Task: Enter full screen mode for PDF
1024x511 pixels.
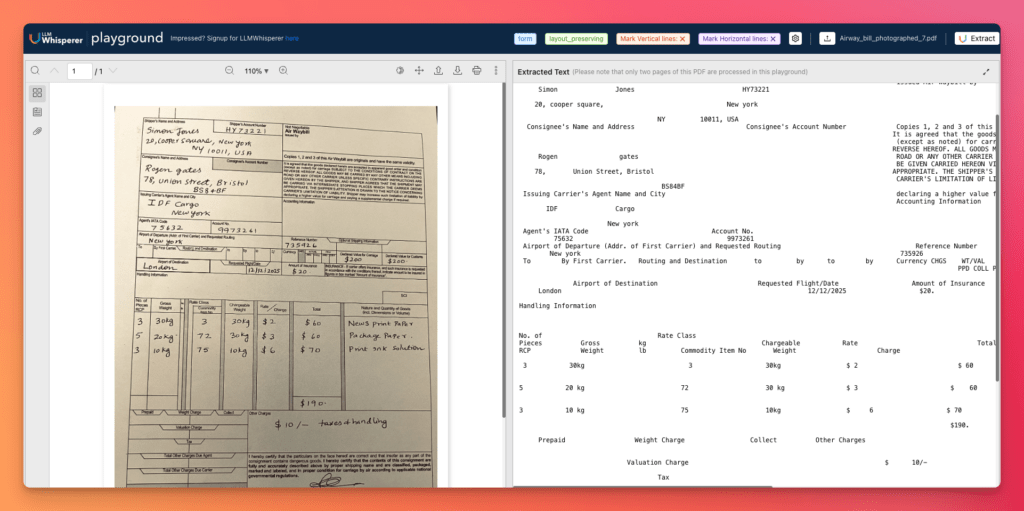Action: coord(419,71)
